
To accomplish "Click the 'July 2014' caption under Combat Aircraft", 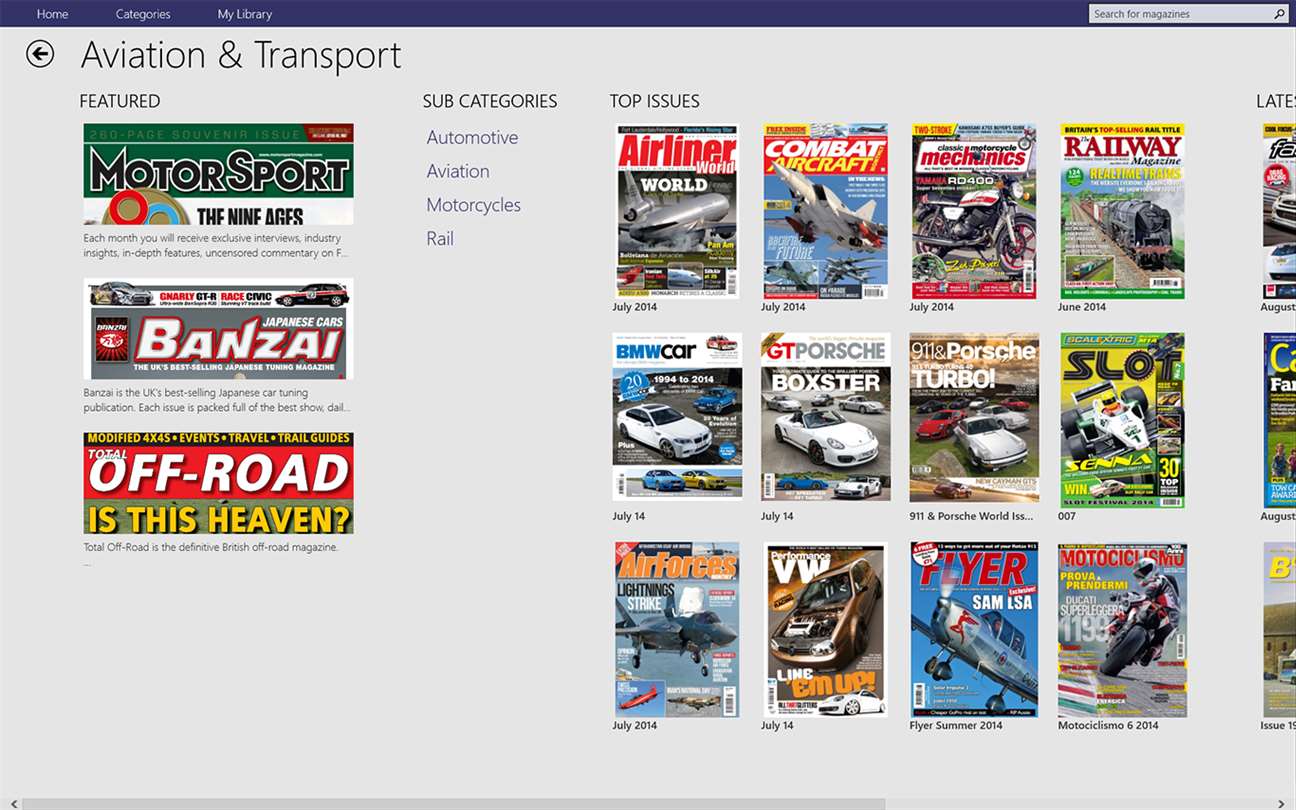I will click(x=783, y=308).
